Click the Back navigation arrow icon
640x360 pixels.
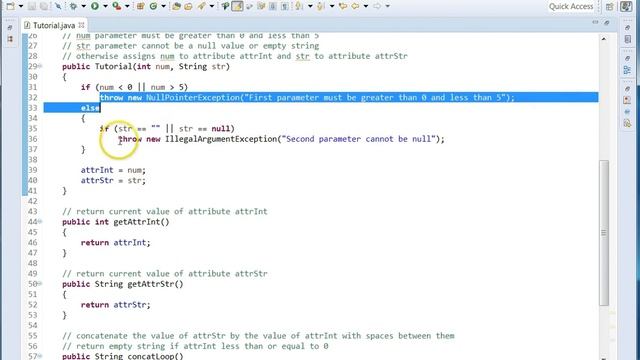pos(355,6)
